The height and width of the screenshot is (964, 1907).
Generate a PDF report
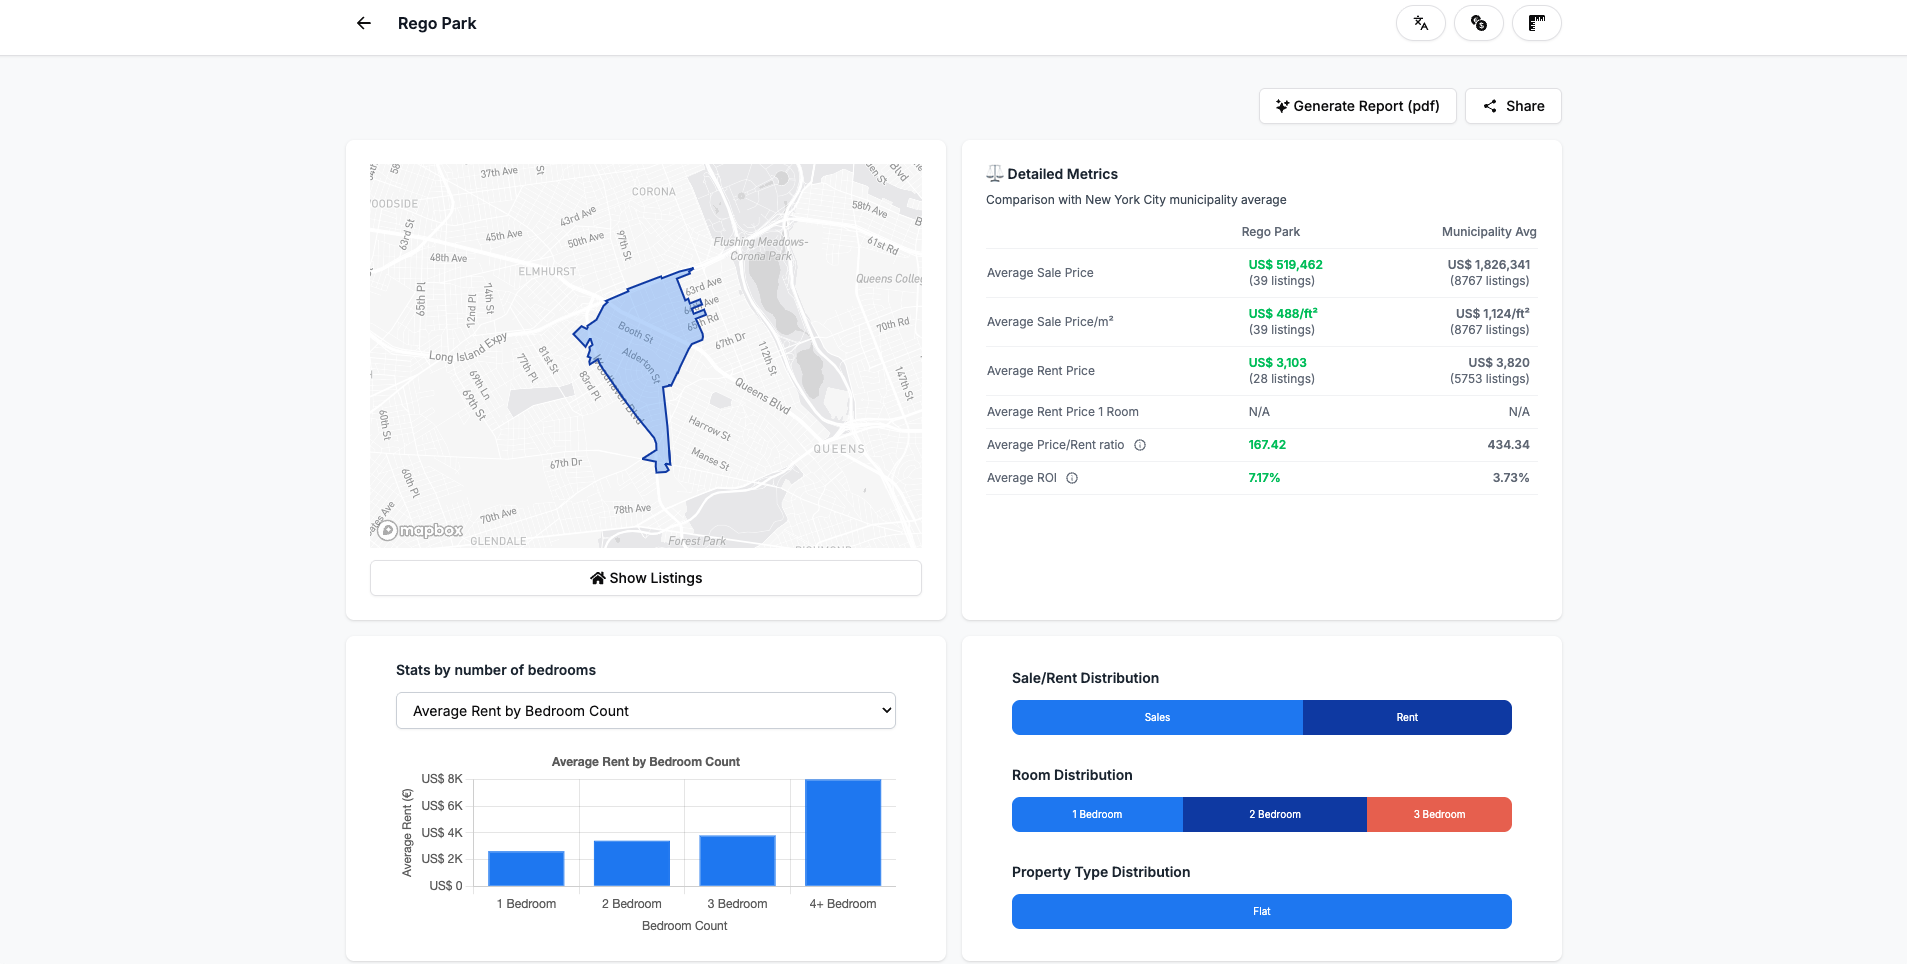coord(1357,106)
